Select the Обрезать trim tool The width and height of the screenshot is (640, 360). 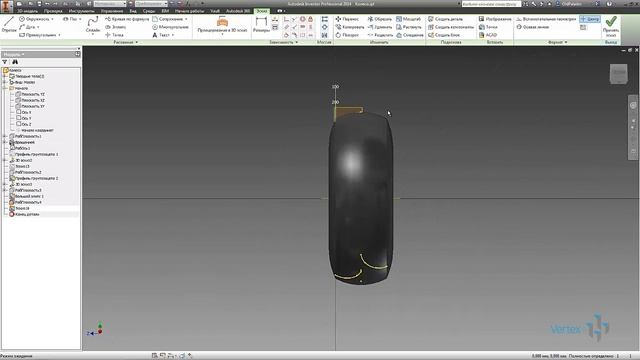pyautogui.click(x=380, y=19)
